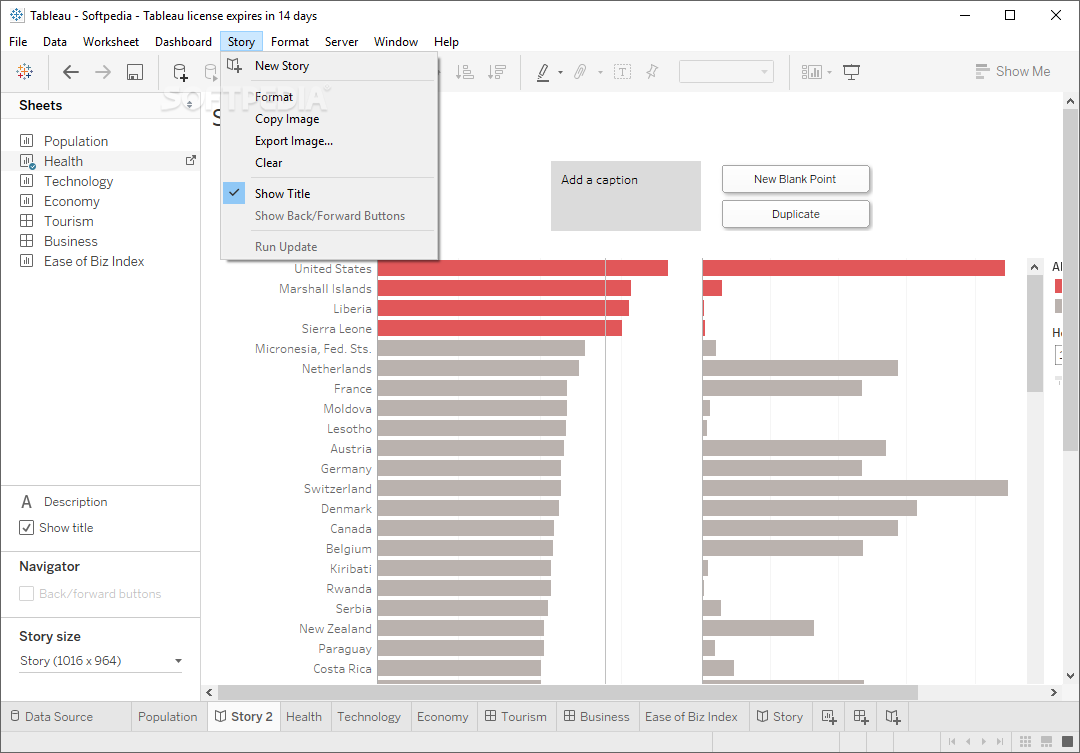
Task: Click the New Story tab icon at bottom
Action: pyautogui.click(x=893, y=717)
